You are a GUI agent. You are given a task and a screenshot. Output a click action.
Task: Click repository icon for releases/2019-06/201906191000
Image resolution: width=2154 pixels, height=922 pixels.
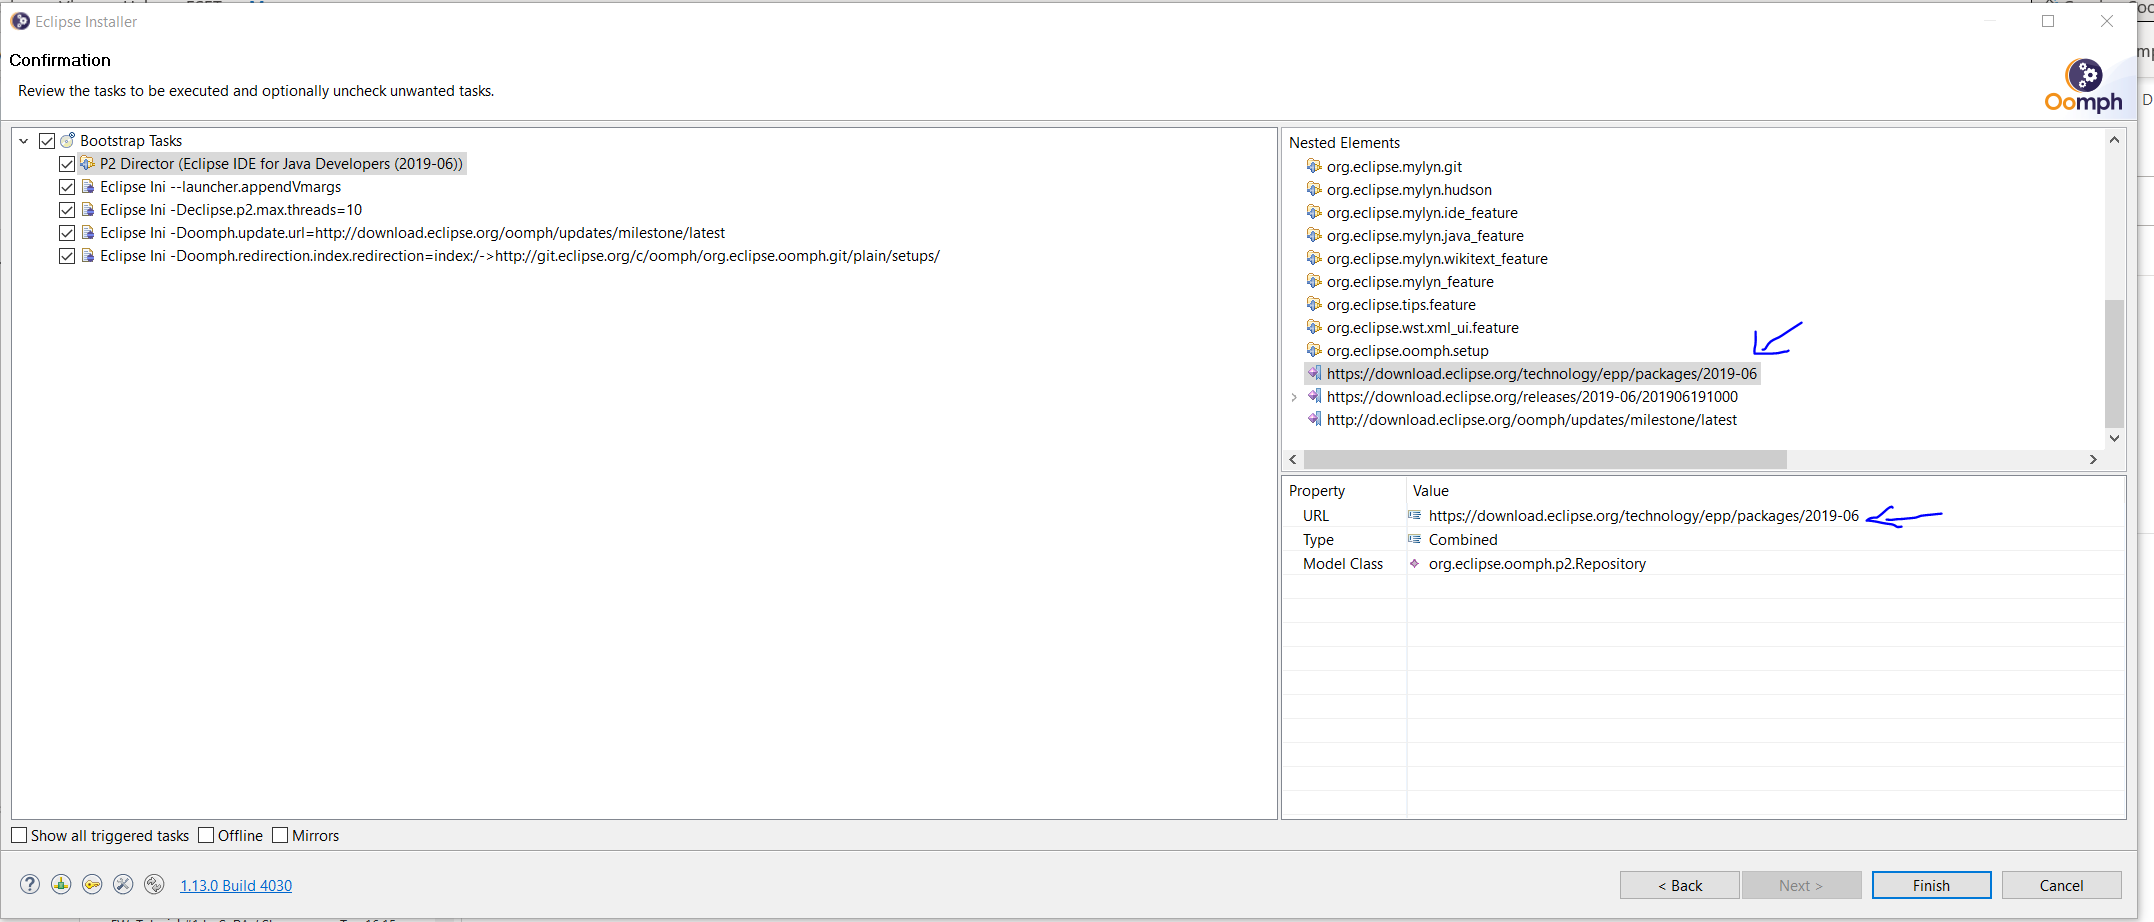pos(1314,396)
